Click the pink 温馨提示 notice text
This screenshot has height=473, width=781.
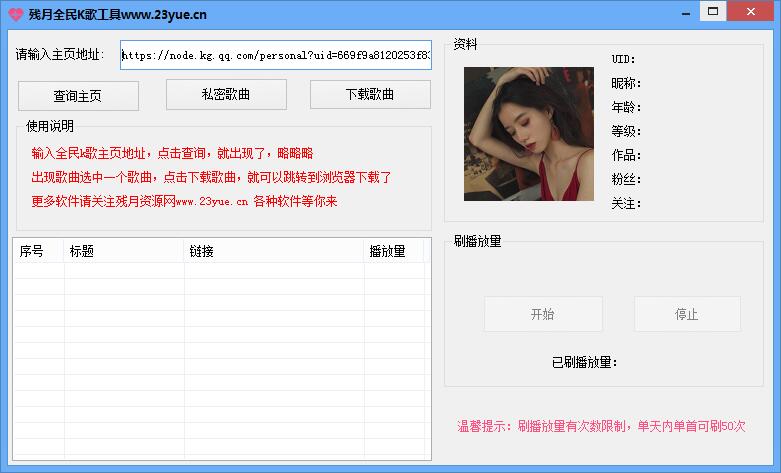tap(601, 426)
